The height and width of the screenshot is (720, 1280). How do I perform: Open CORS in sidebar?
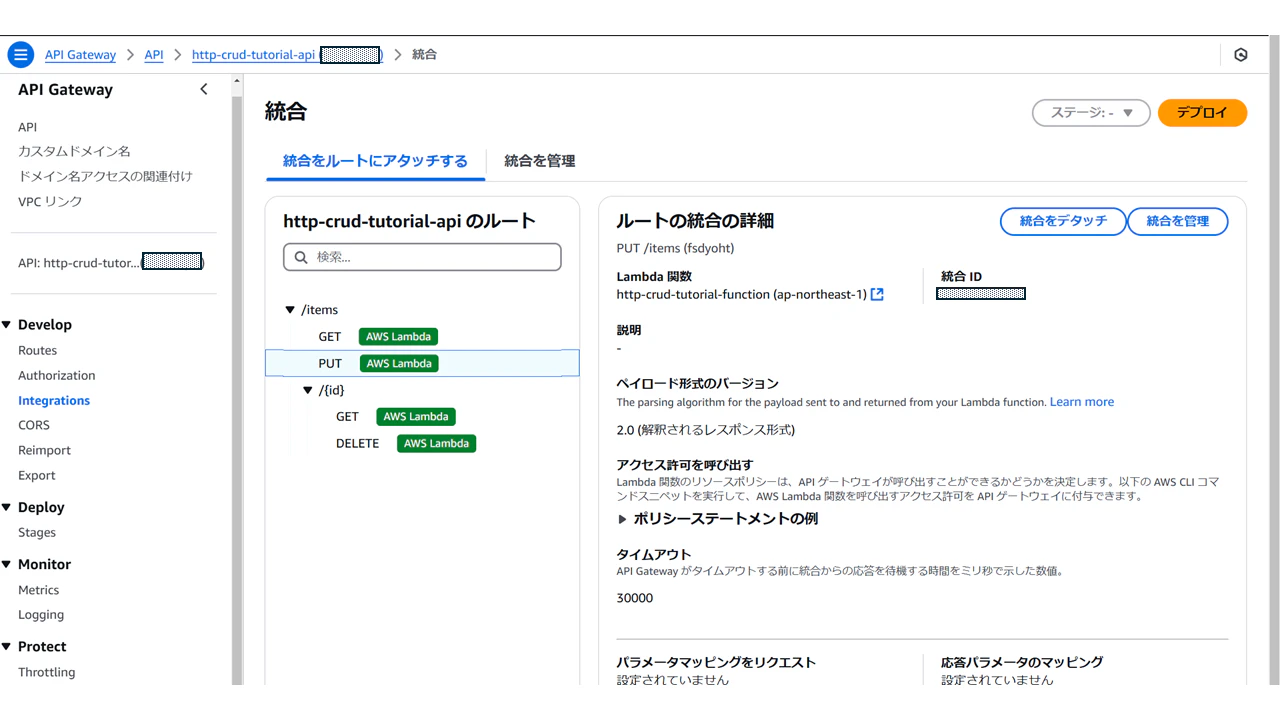tap(34, 426)
